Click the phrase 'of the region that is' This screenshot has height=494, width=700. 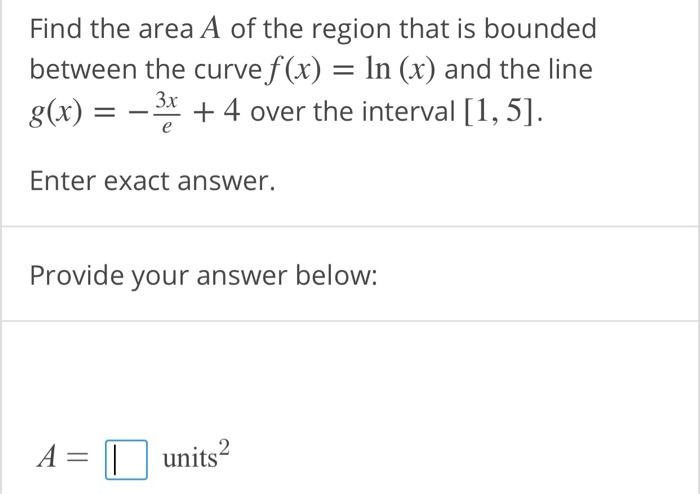[x=354, y=29]
